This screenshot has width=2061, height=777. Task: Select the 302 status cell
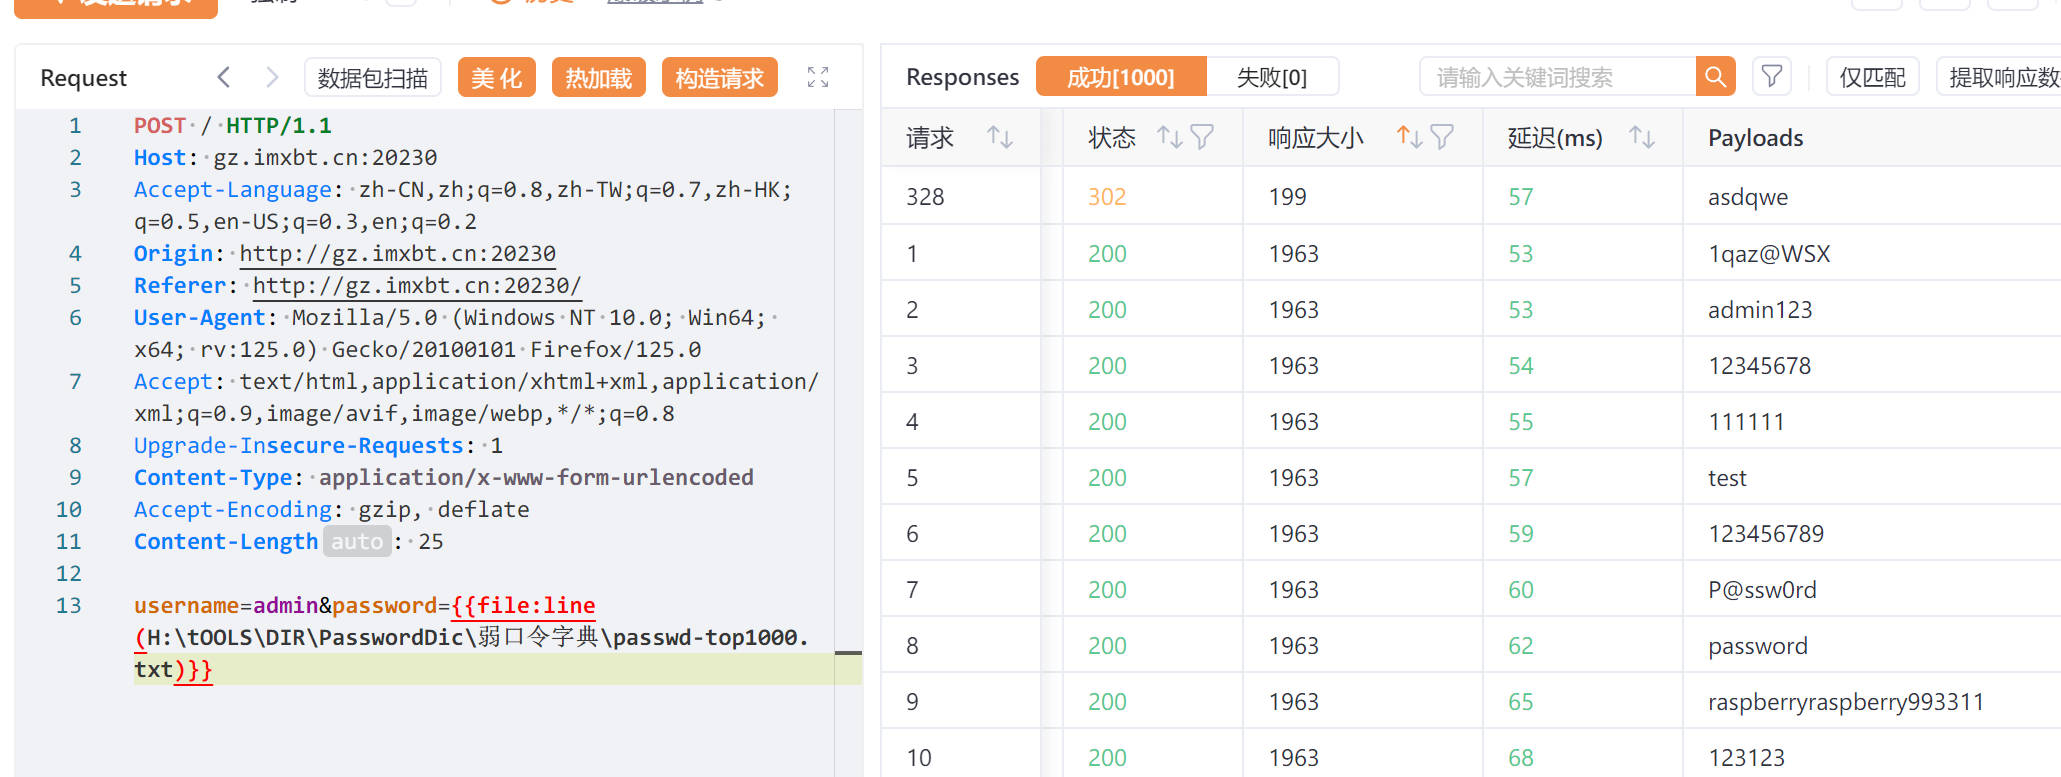pyautogui.click(x=1107, y=197)
